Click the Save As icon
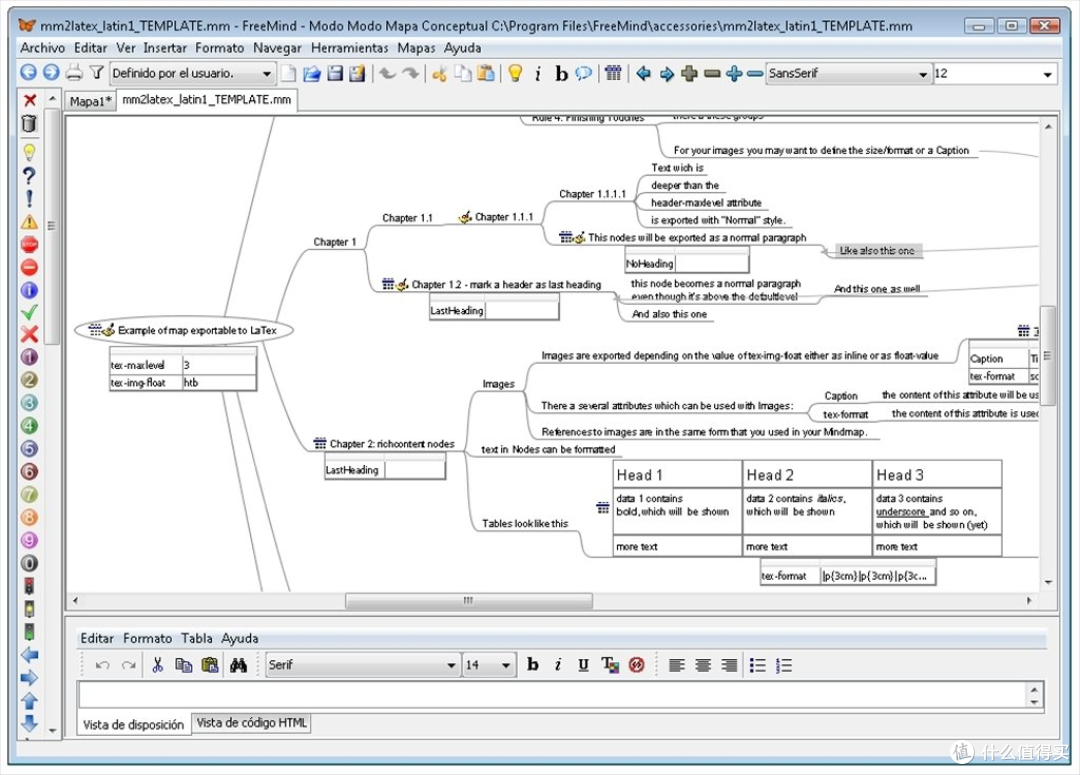This screenshot has width=1080, height=775. [357, 73]
